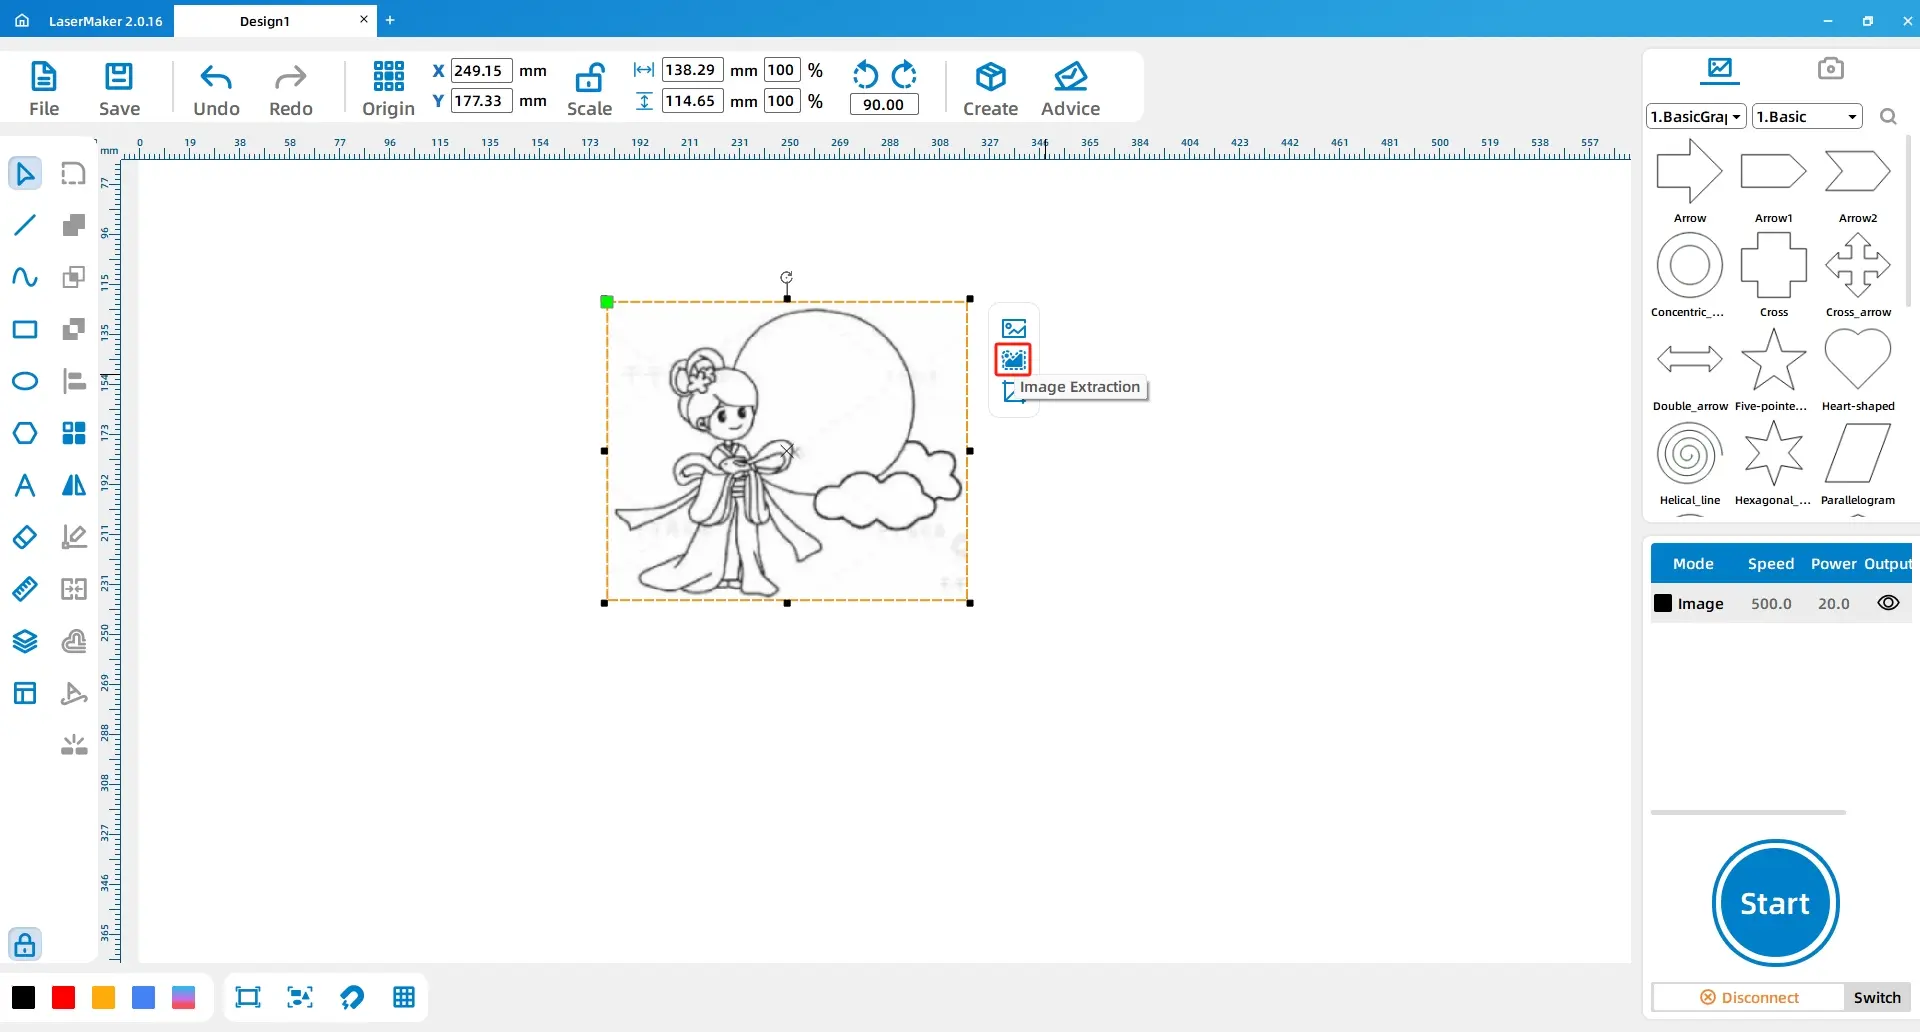Click the align-left objects tool
The height and width of the screenshot is (1032, 1920).
[x=74, y=381]
